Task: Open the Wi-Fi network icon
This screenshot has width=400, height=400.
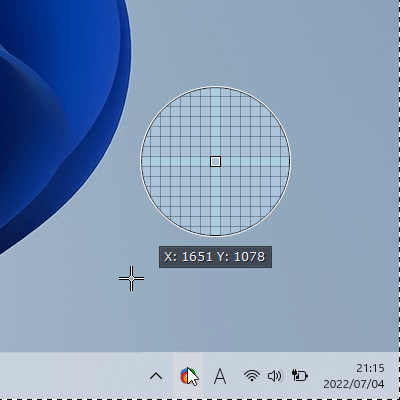Action: [x=252, y=376]
